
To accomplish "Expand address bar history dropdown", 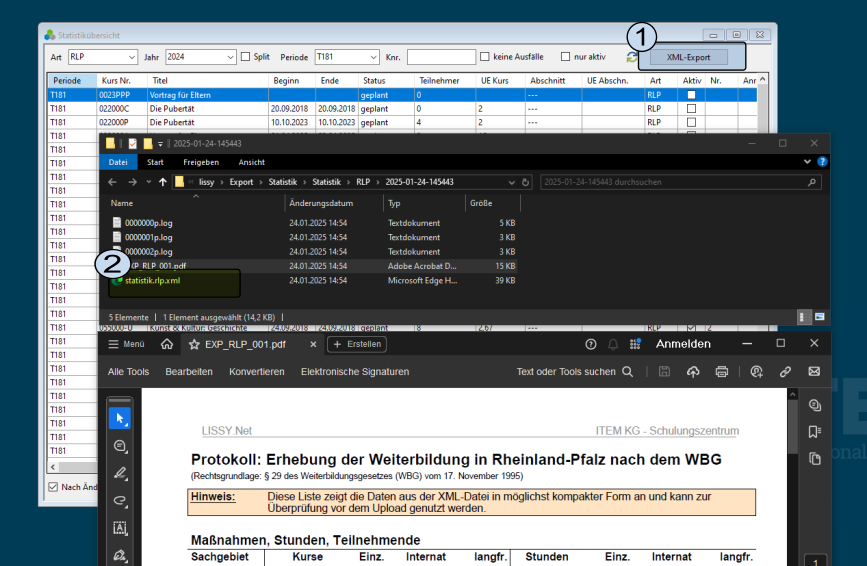I will 511,182.
